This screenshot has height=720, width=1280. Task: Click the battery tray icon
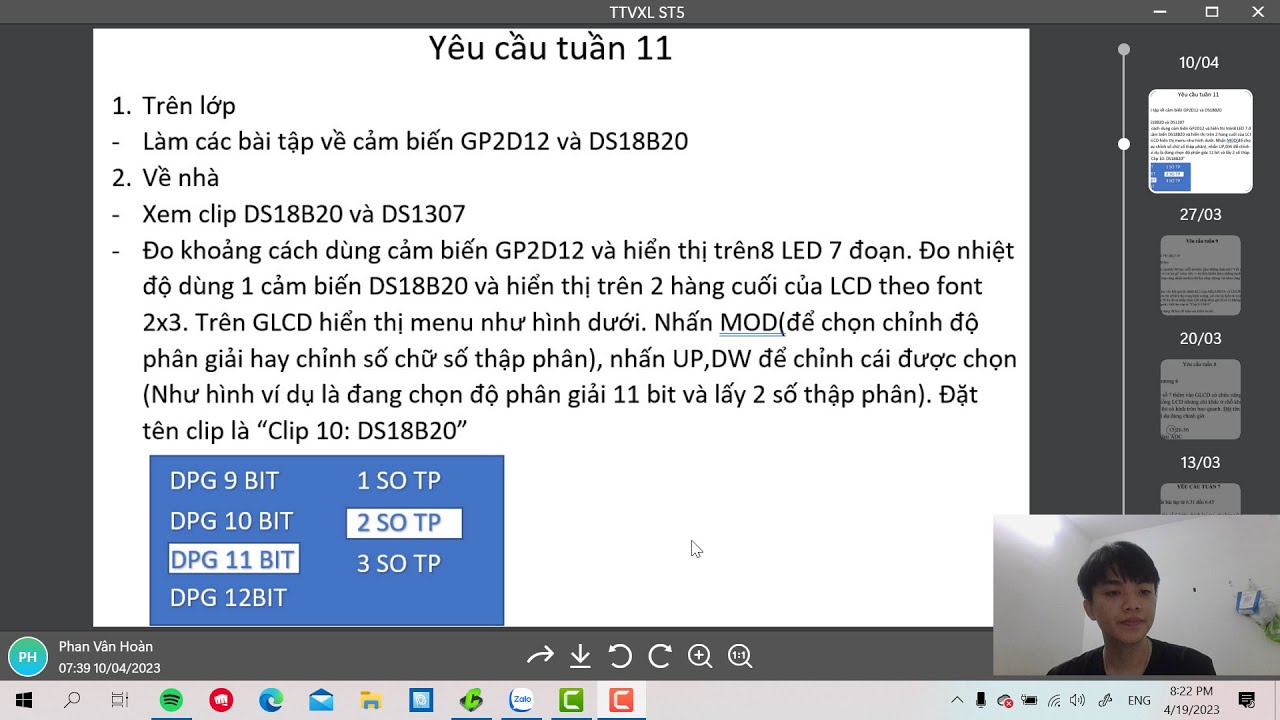coord(1029,700)
